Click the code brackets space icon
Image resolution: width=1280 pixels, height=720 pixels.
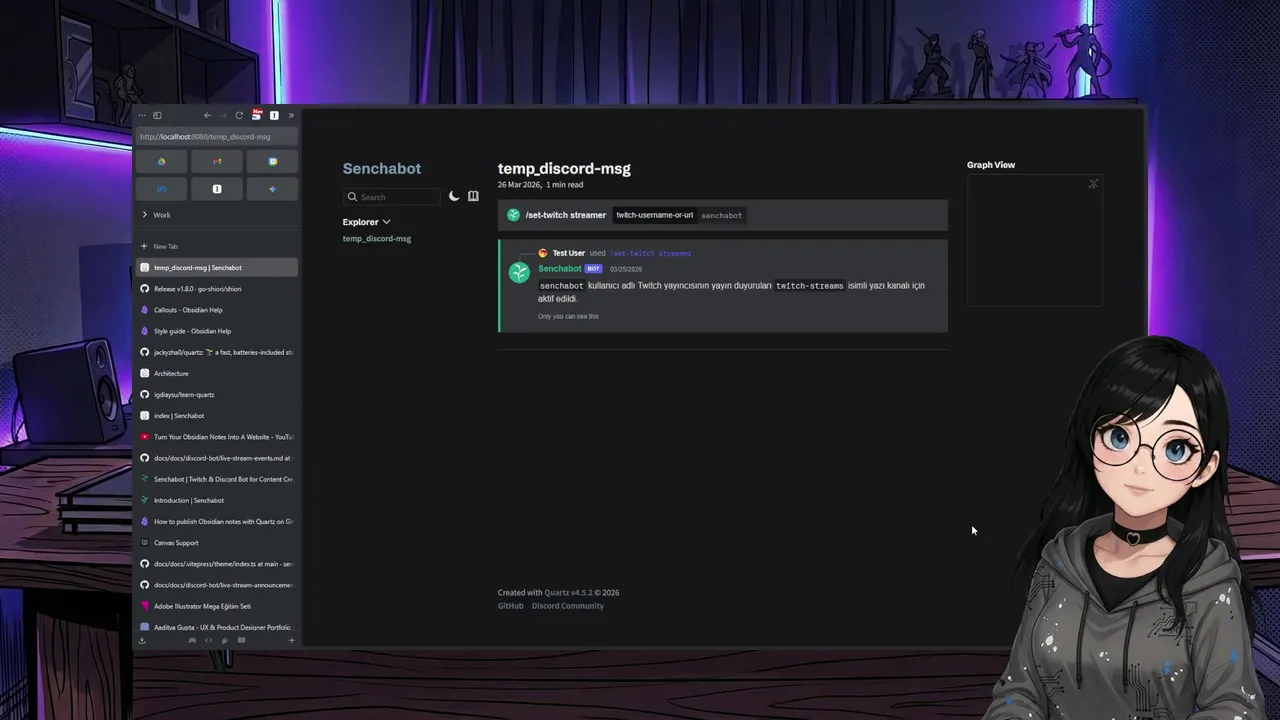click(x=208, y=640)
